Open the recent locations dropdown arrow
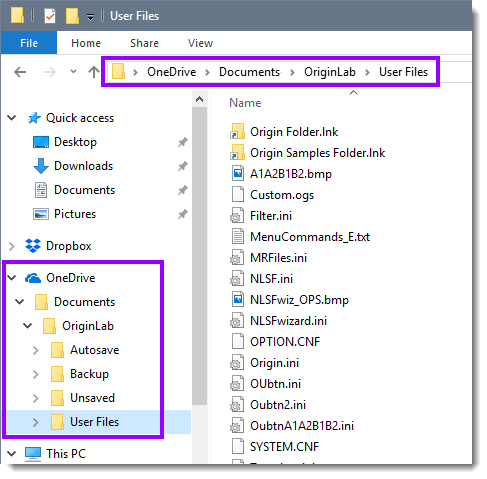Screen dimensions: 487x479 (x=73, y=71)
